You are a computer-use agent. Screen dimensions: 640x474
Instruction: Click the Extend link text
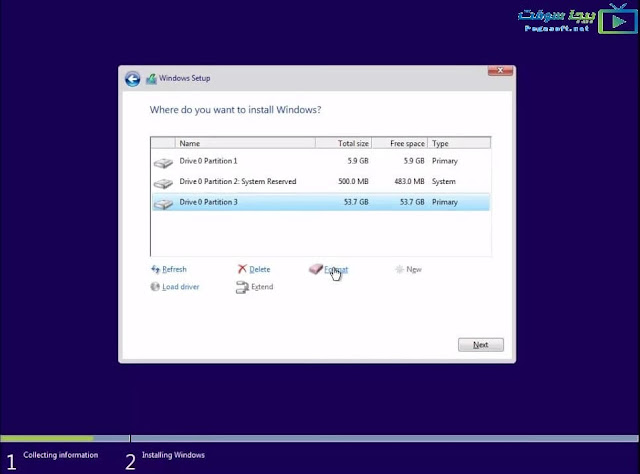tap(262, 287)
